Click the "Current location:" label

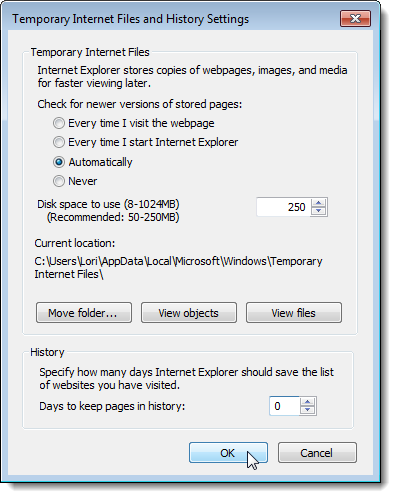(75, 243)
